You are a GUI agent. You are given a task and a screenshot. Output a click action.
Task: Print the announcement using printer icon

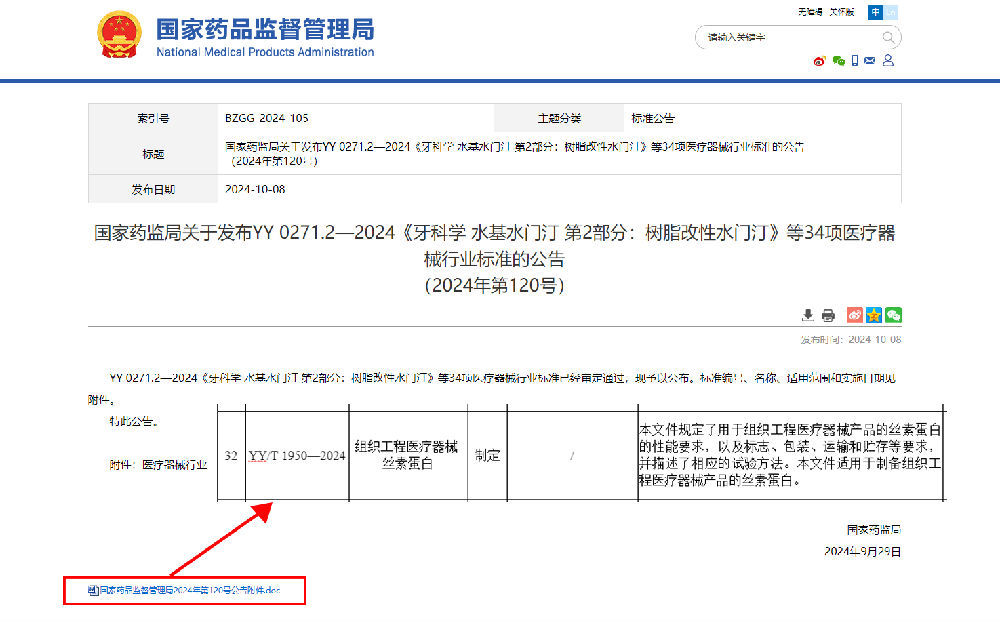click(828, 315)
